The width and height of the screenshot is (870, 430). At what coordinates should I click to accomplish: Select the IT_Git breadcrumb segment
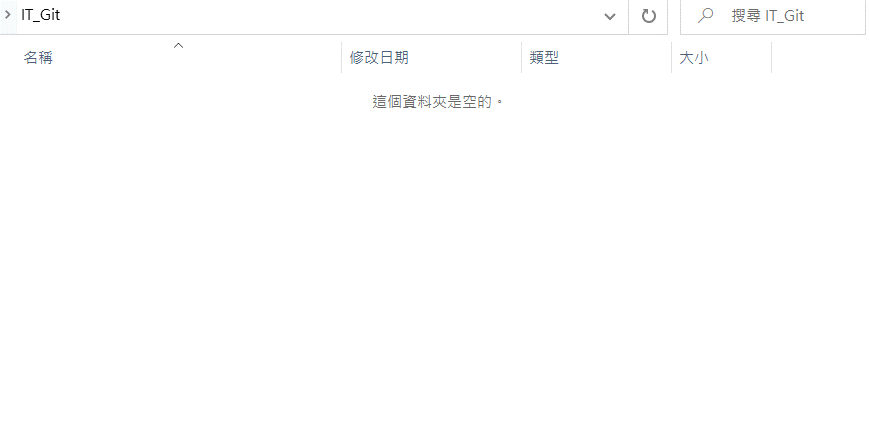coord(41,15)
